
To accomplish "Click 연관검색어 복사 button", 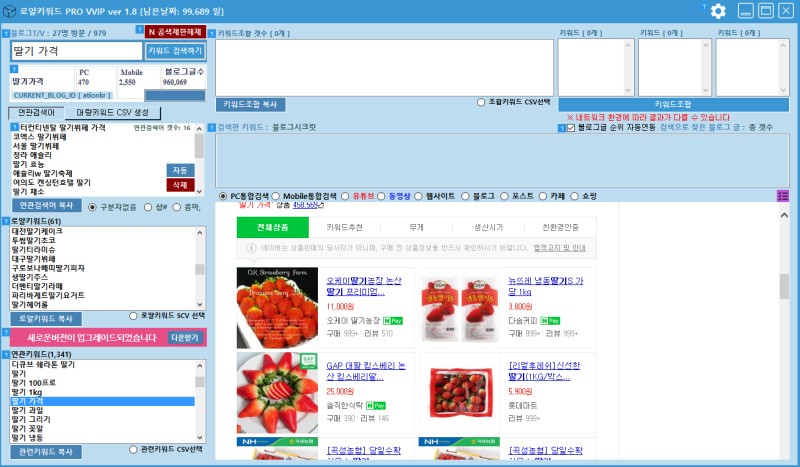I will [46, 205].
